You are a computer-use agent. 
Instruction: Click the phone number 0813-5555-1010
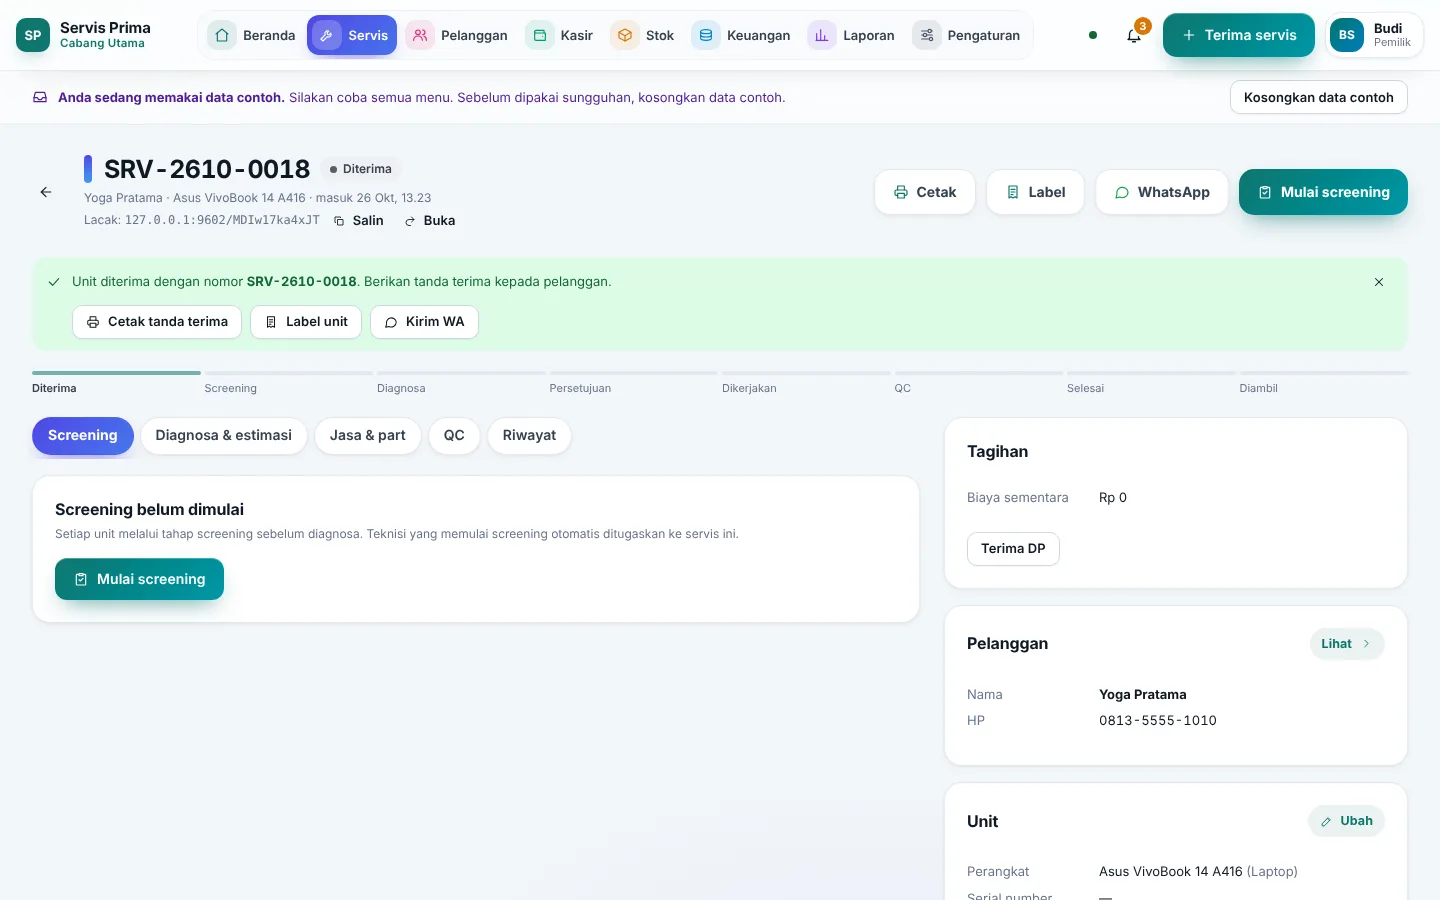click(1158, 721)
